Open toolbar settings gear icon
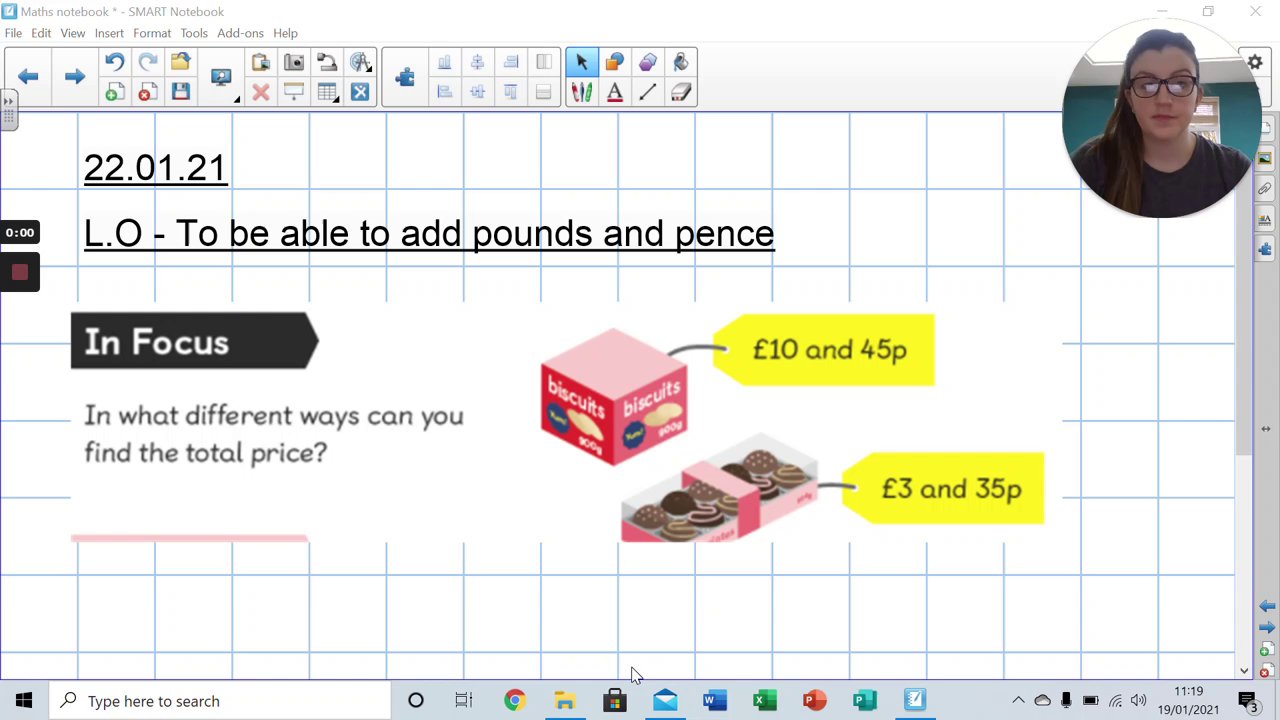 tap(1255, 62)
